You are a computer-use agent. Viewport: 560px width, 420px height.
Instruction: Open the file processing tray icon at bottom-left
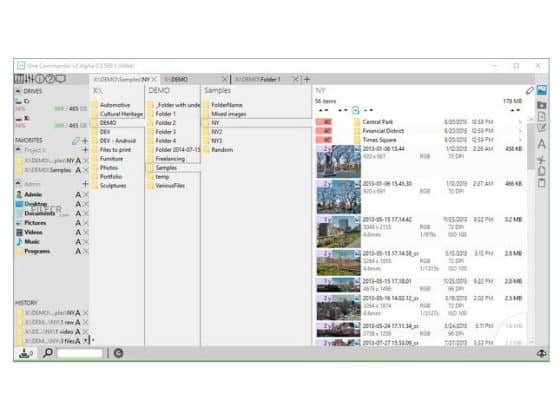click(26, 353)
